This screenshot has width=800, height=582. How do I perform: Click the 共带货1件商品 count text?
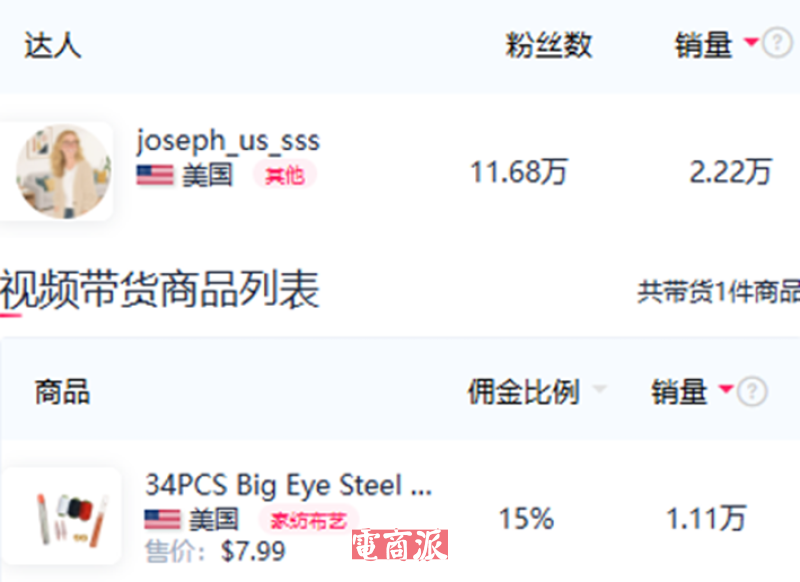point(718,292)
